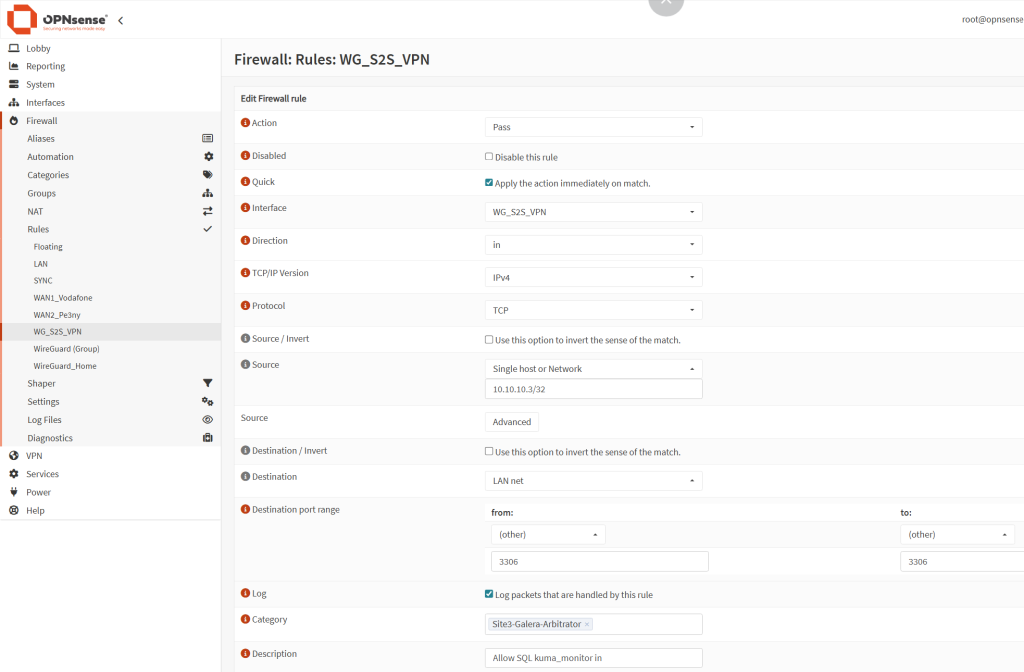Screen dimensions: 1024x672
Task: Click the Automation gear icon
Action: coord(207,156)
